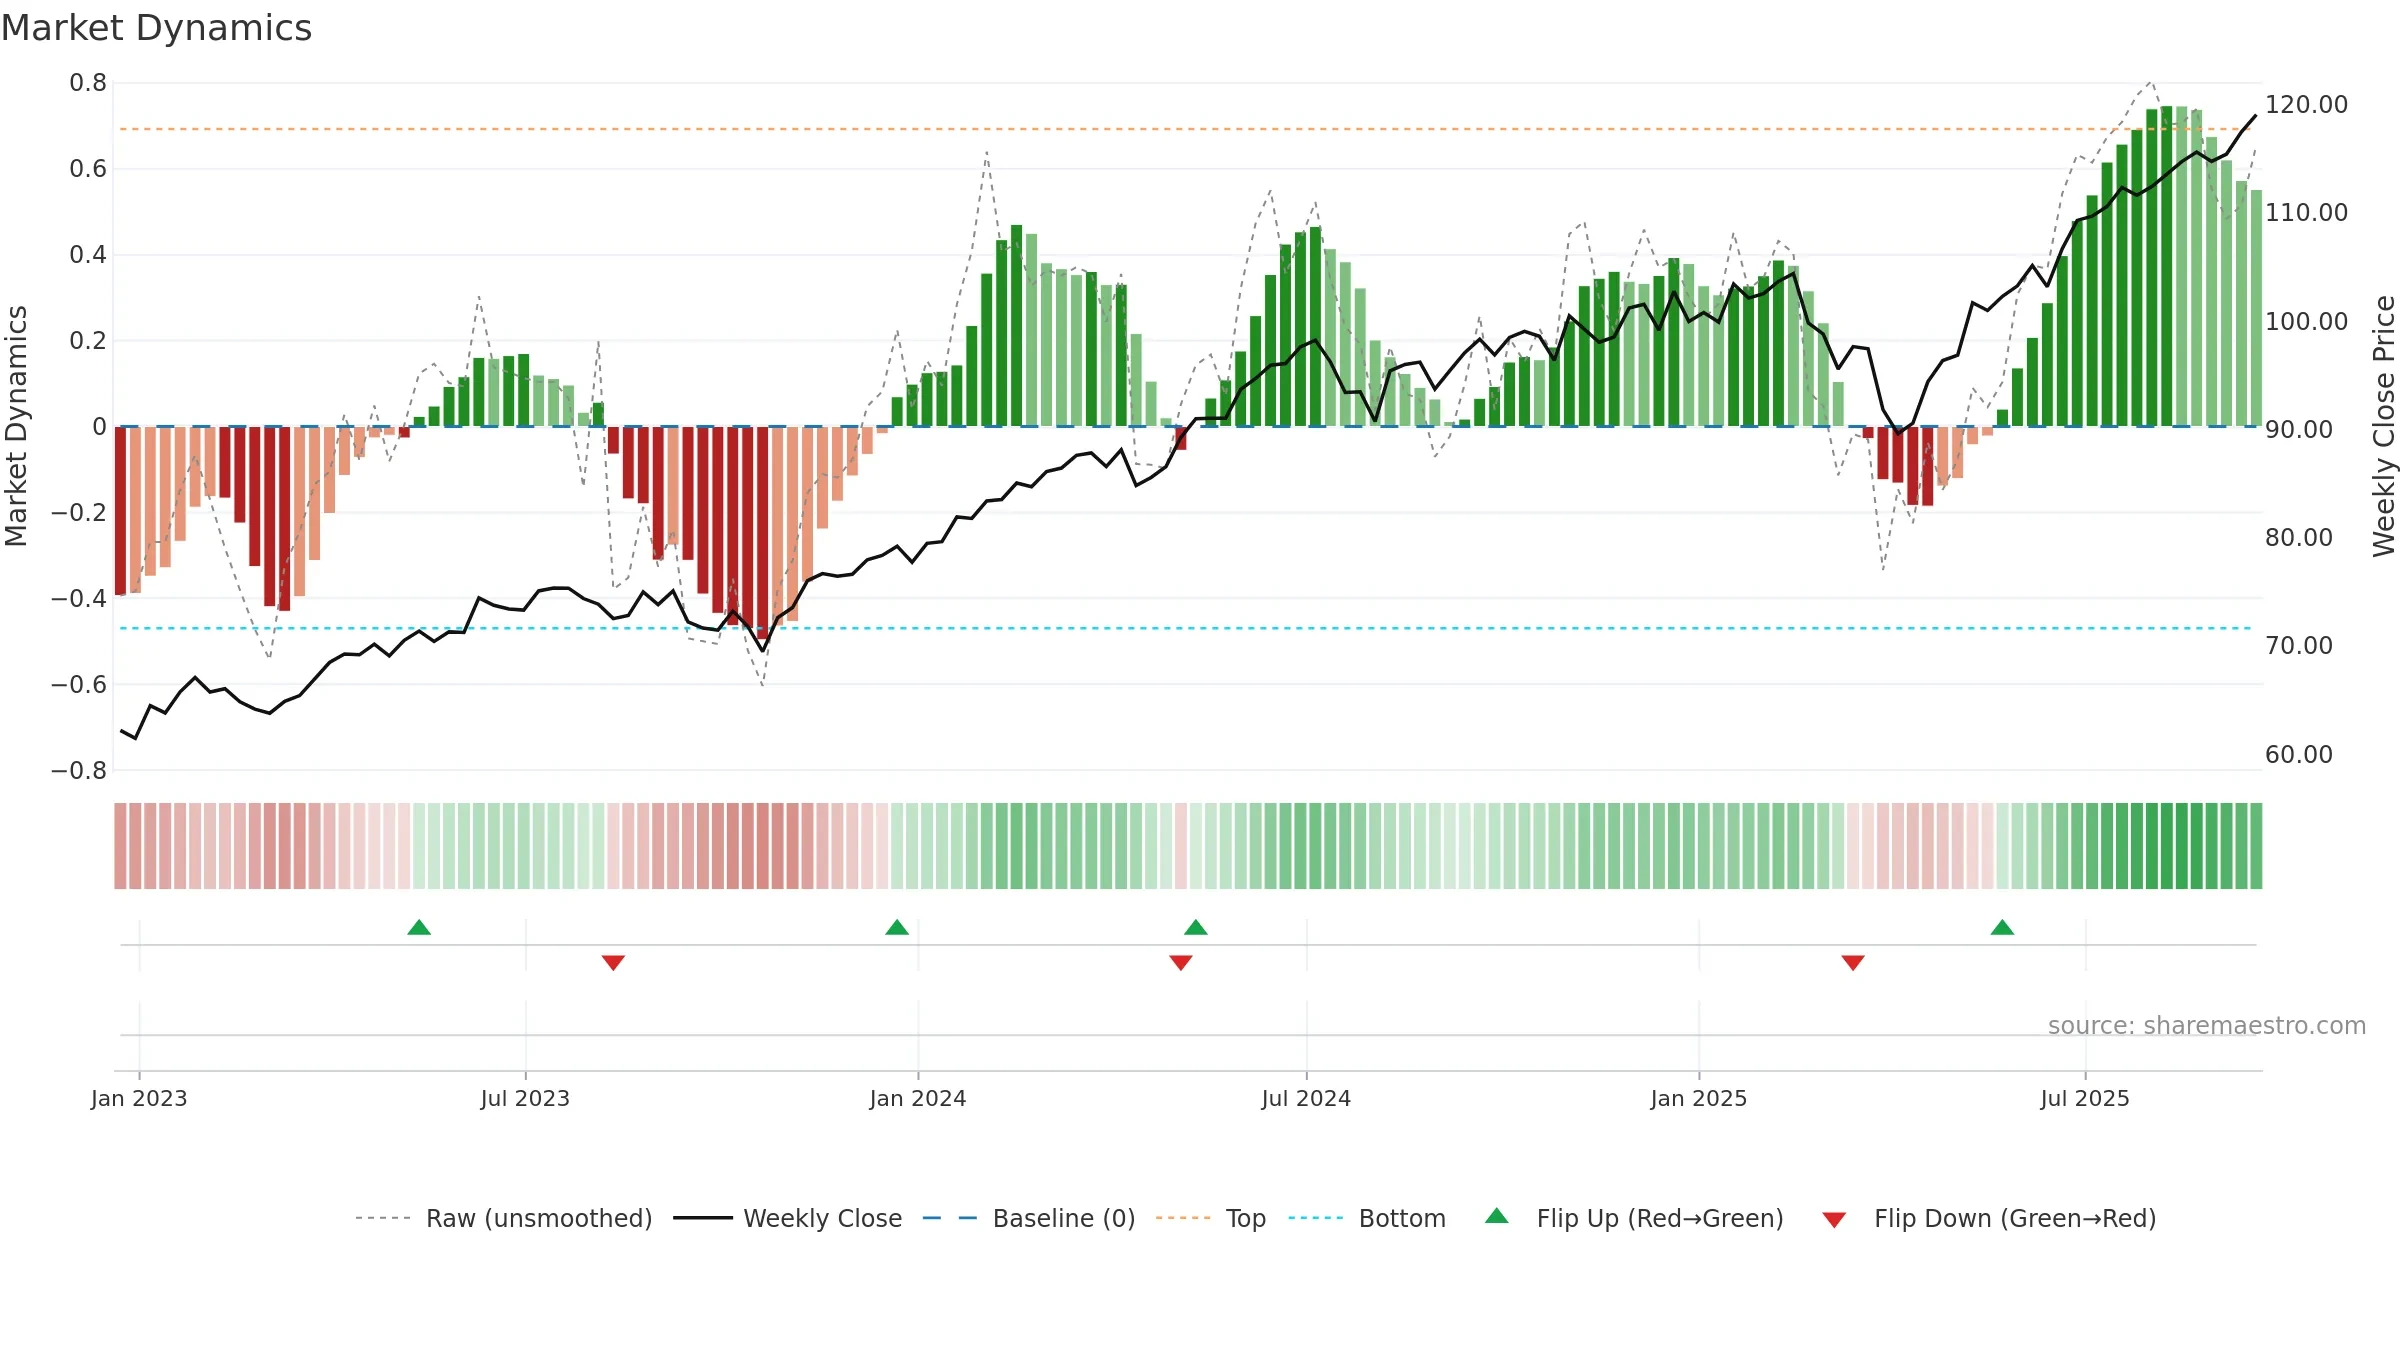This screenshot has width=2400, height=1350.
Task: Toggle the Baseline (0) legend entry
Action: point(1028,1218)
